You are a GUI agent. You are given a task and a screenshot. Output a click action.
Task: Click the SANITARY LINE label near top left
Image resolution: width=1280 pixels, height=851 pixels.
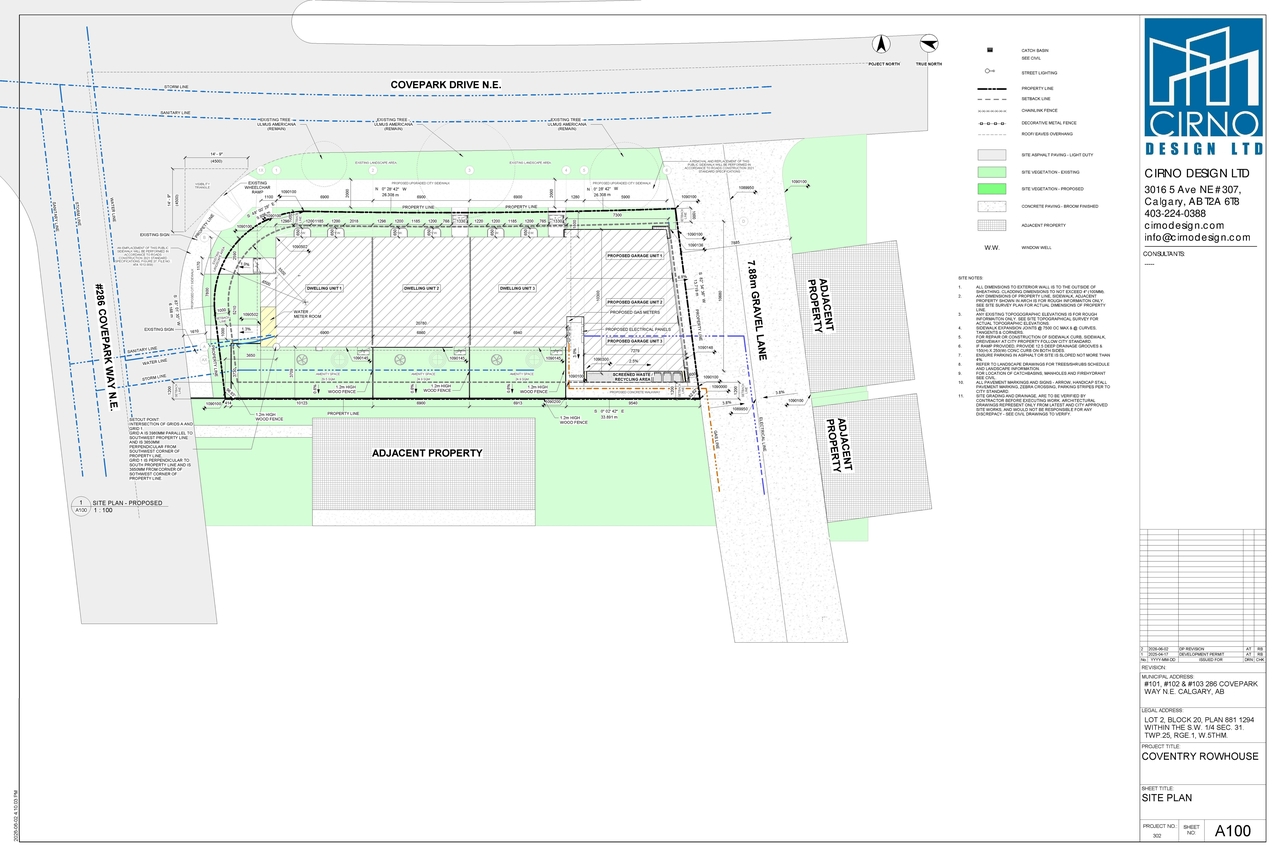coord(175,113)
